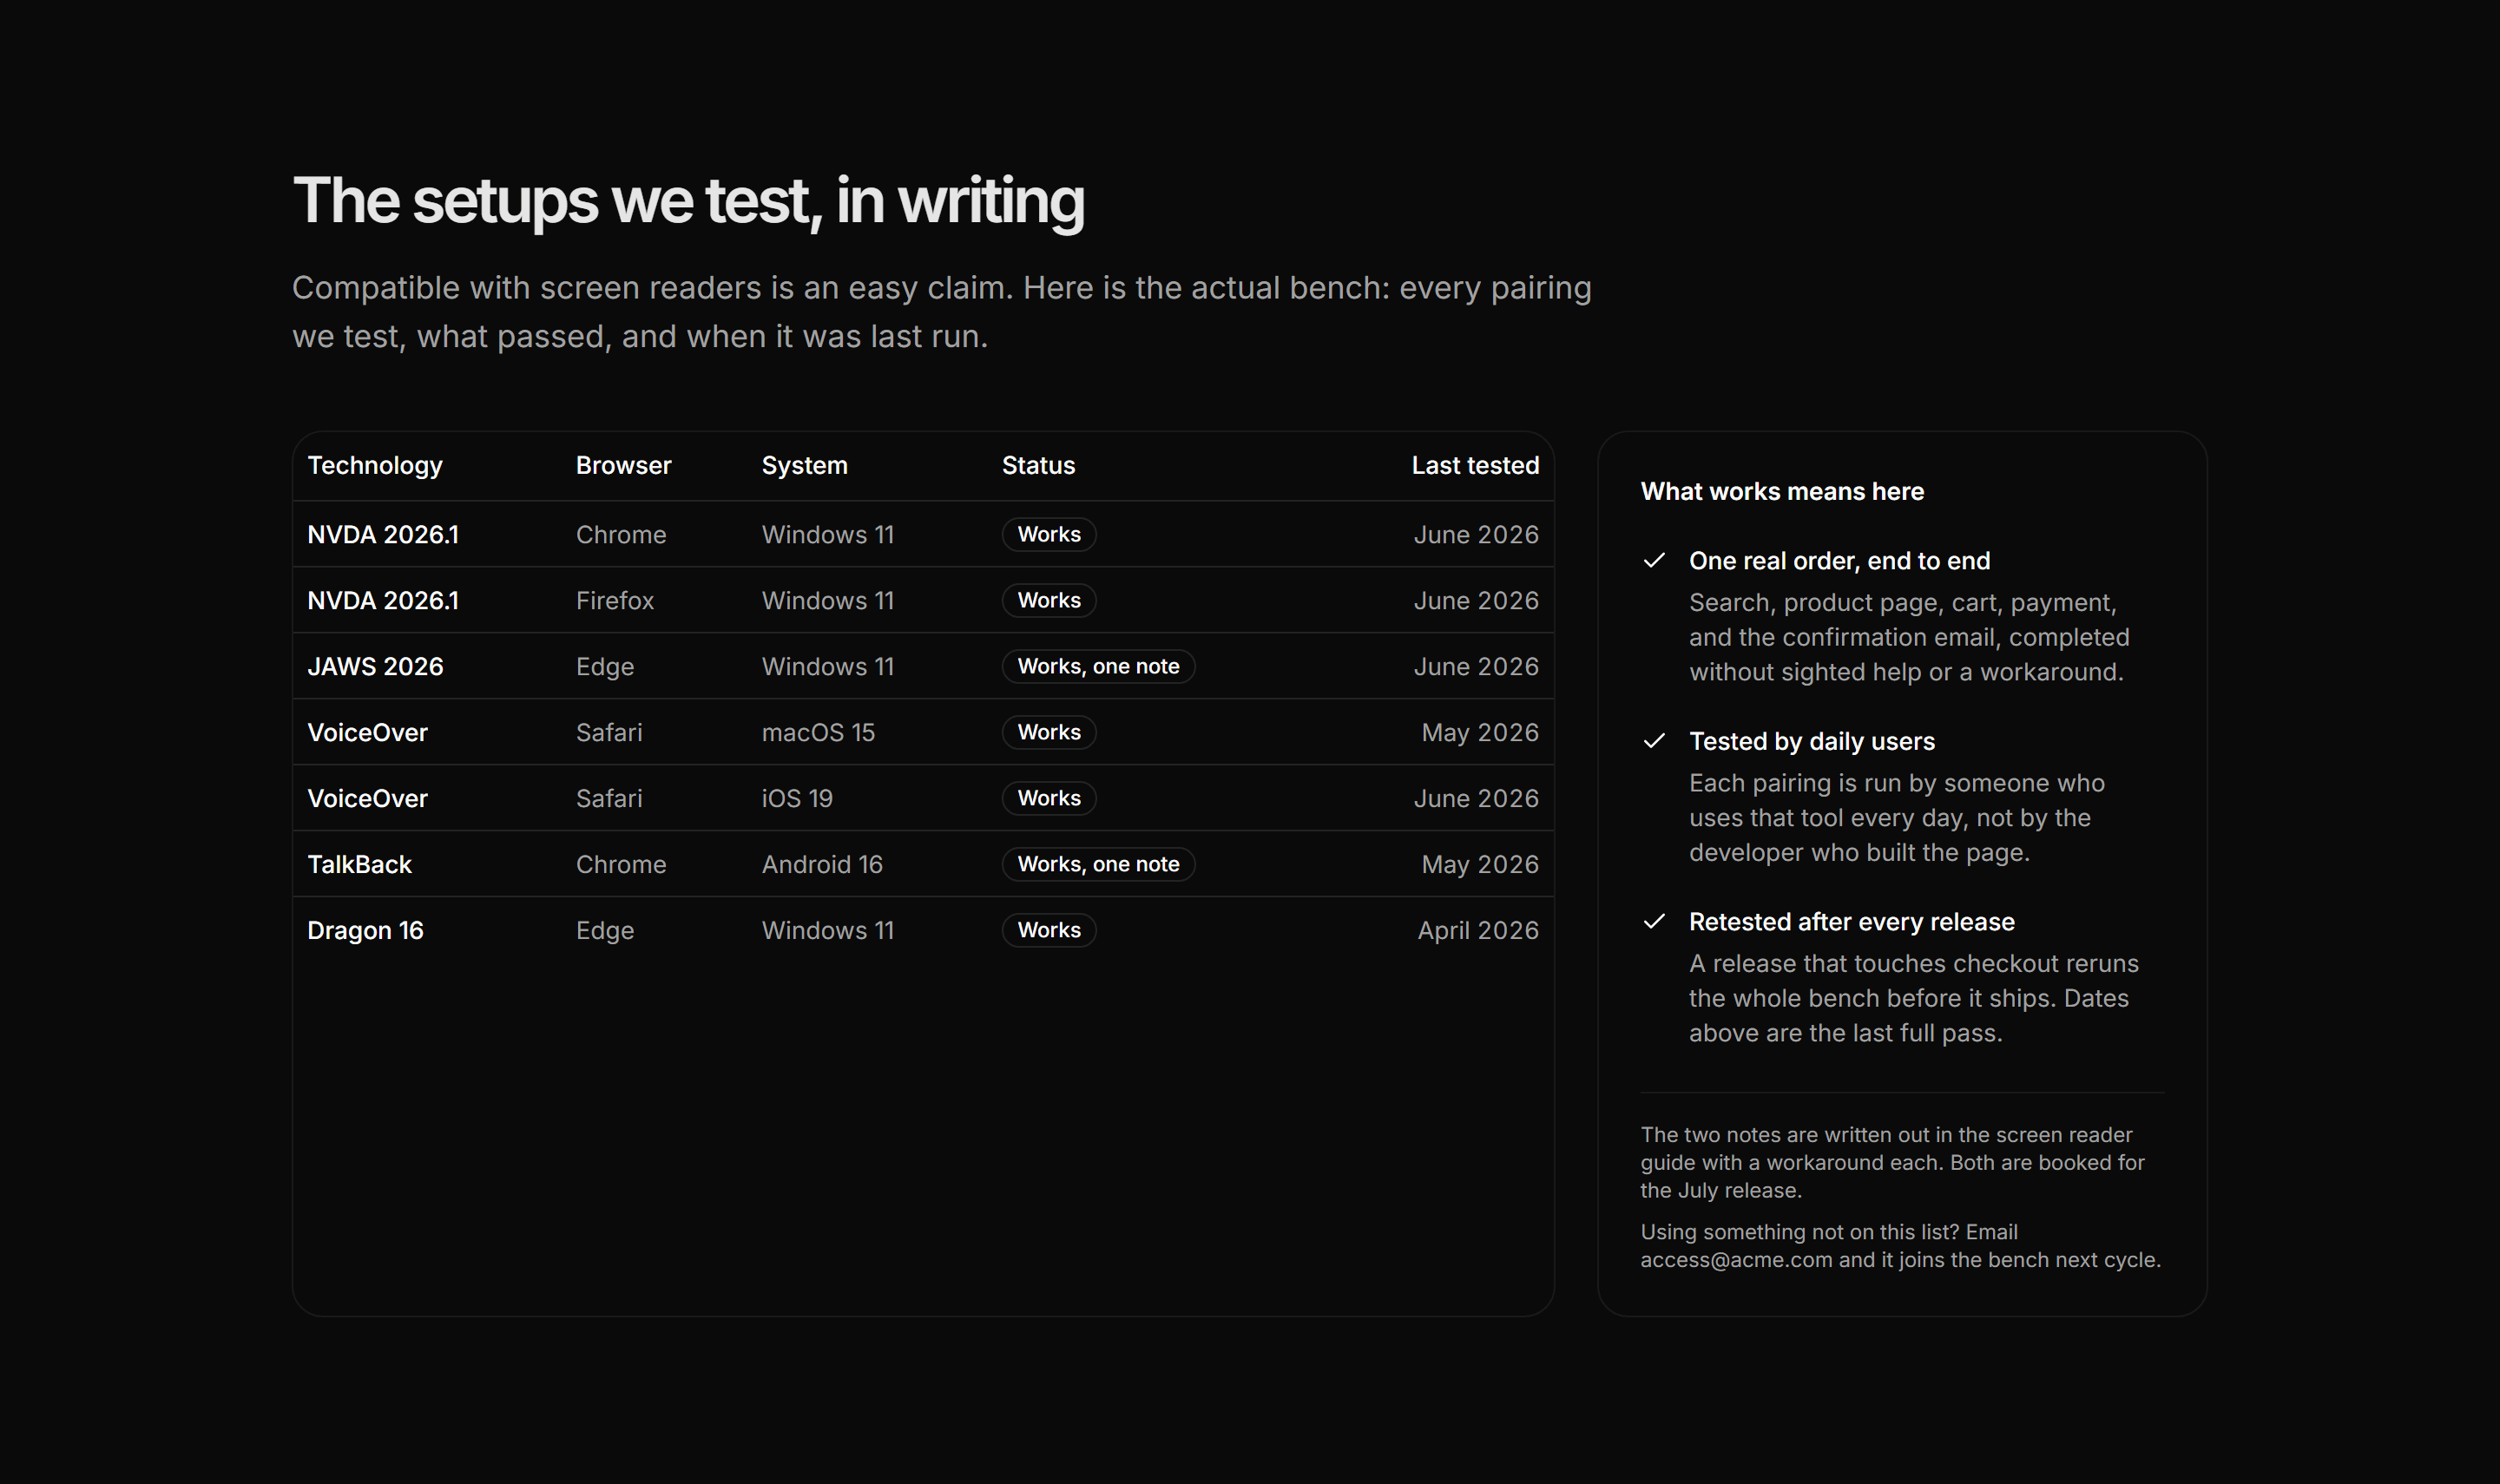Click "Windows 11" in the JAWS 2026 row
This screenshot has width=2500, height=1484.
pyautogui.click(x=828, y=667)
